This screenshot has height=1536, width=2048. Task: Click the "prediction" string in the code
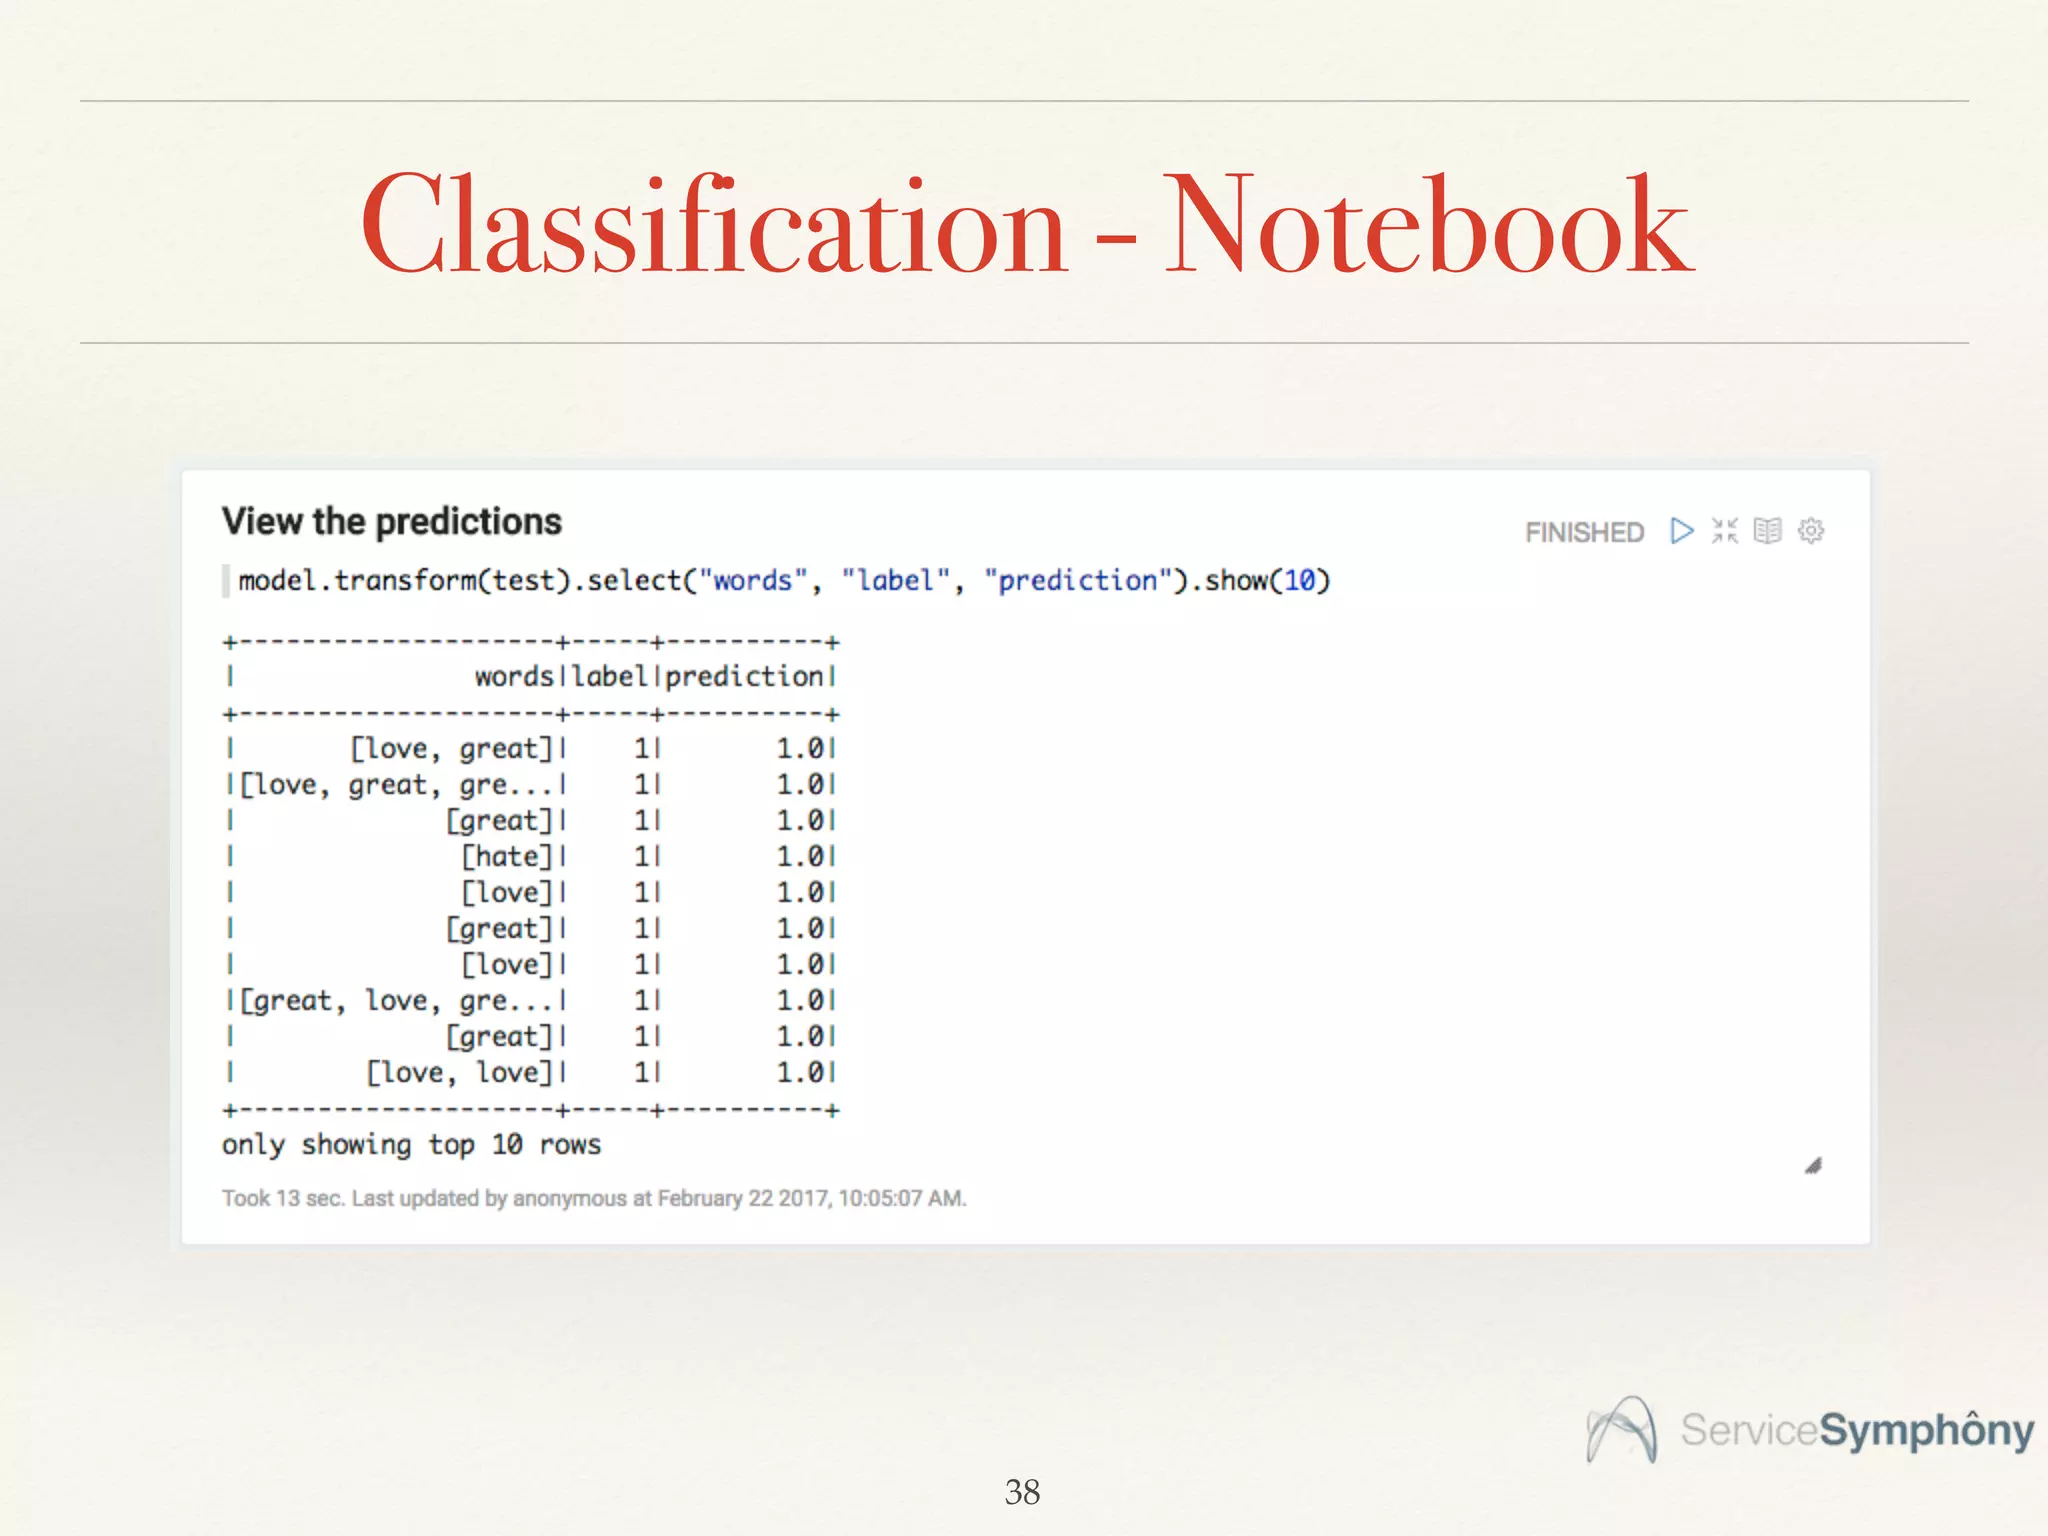[x=1077, y=581]
